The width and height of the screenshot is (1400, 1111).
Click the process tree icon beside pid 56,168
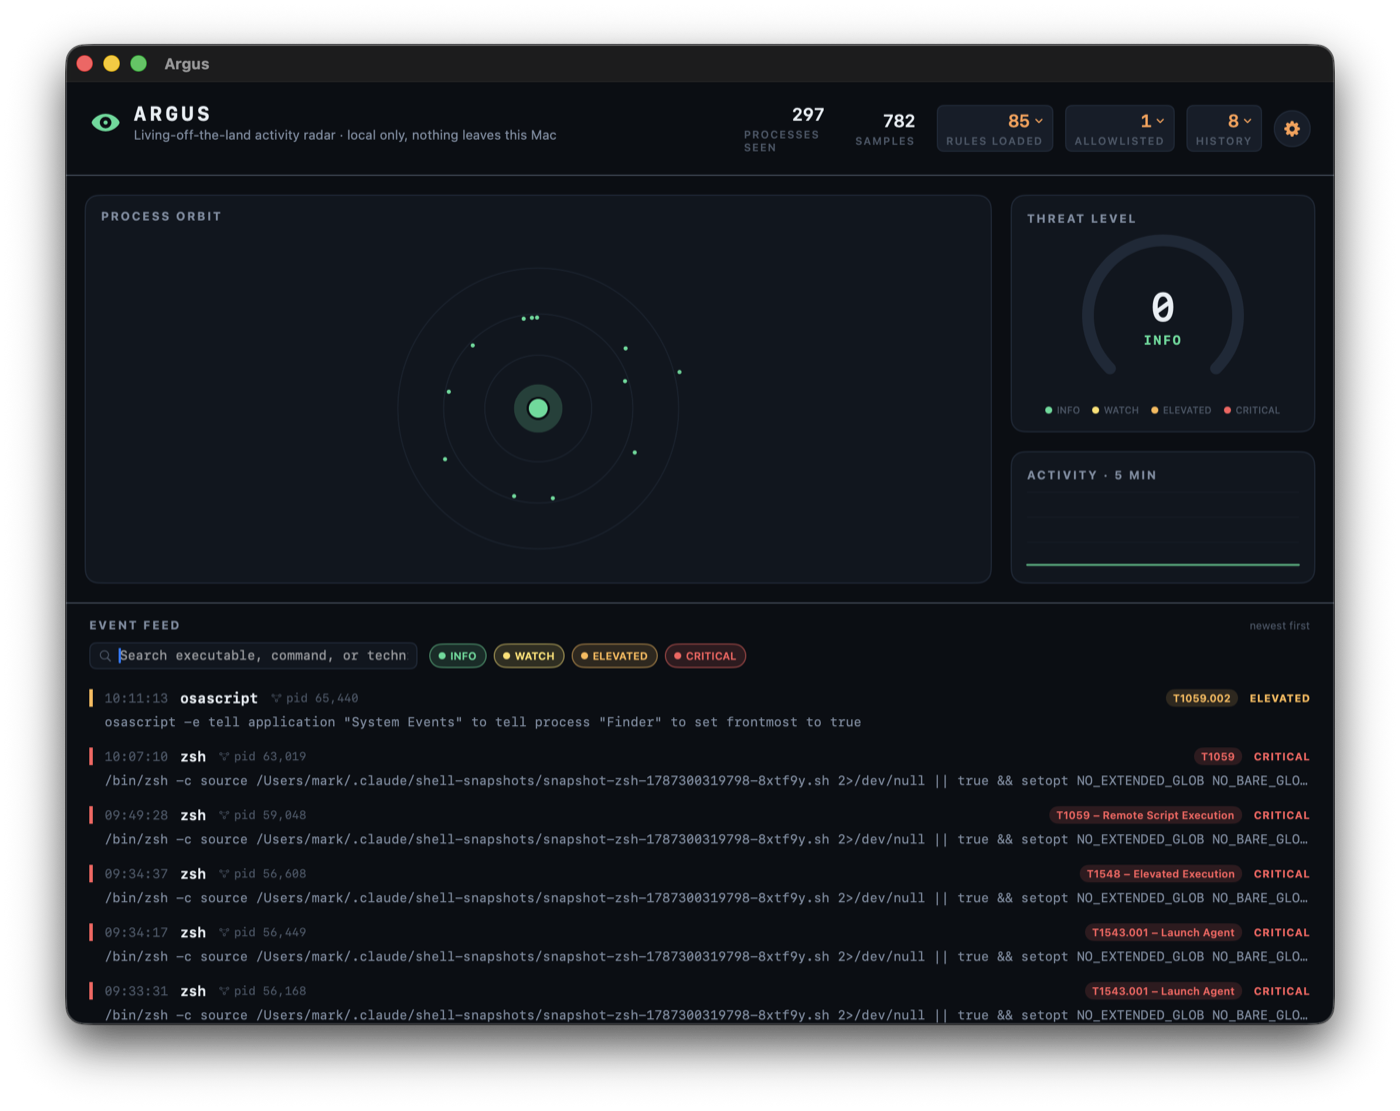point(224,991)
